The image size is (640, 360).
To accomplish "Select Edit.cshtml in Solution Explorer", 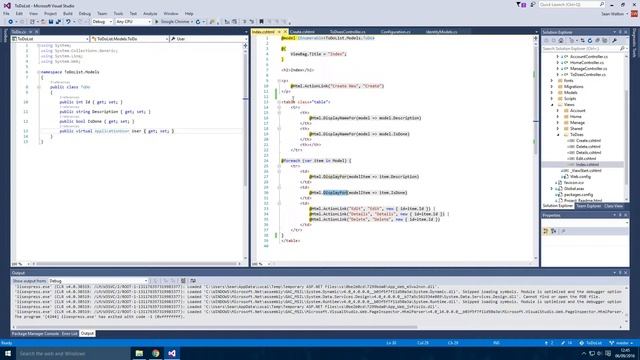I will (586, 158).
